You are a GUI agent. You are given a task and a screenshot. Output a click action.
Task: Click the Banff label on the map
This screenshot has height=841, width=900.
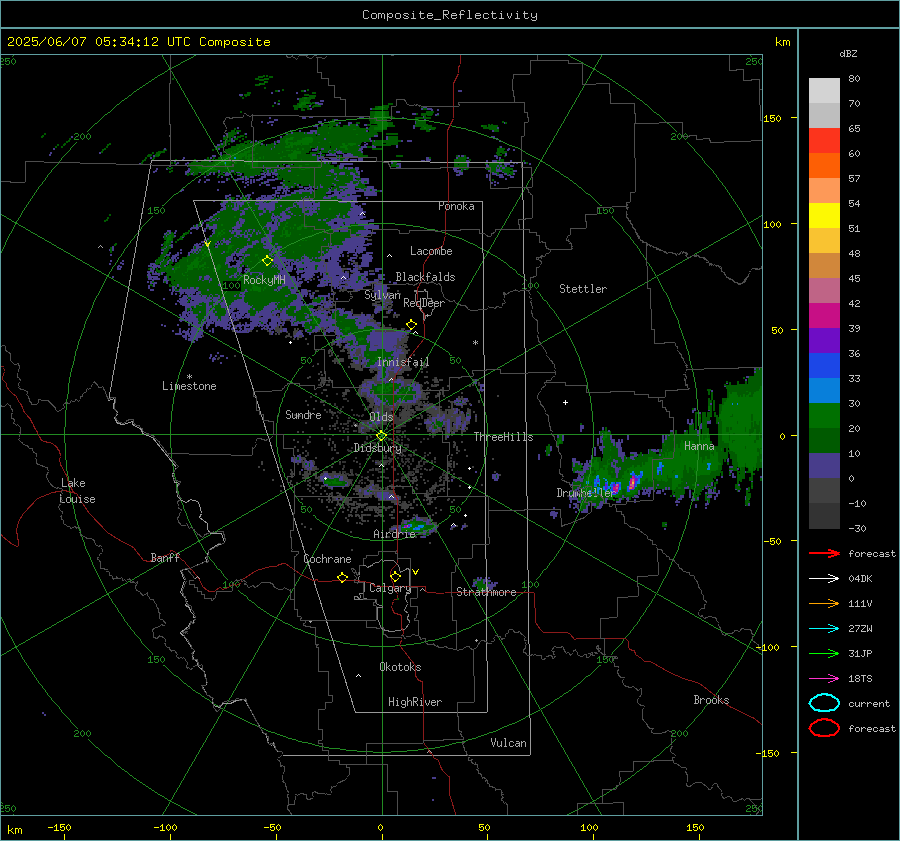pyautogui.click(x=165, y=557)
